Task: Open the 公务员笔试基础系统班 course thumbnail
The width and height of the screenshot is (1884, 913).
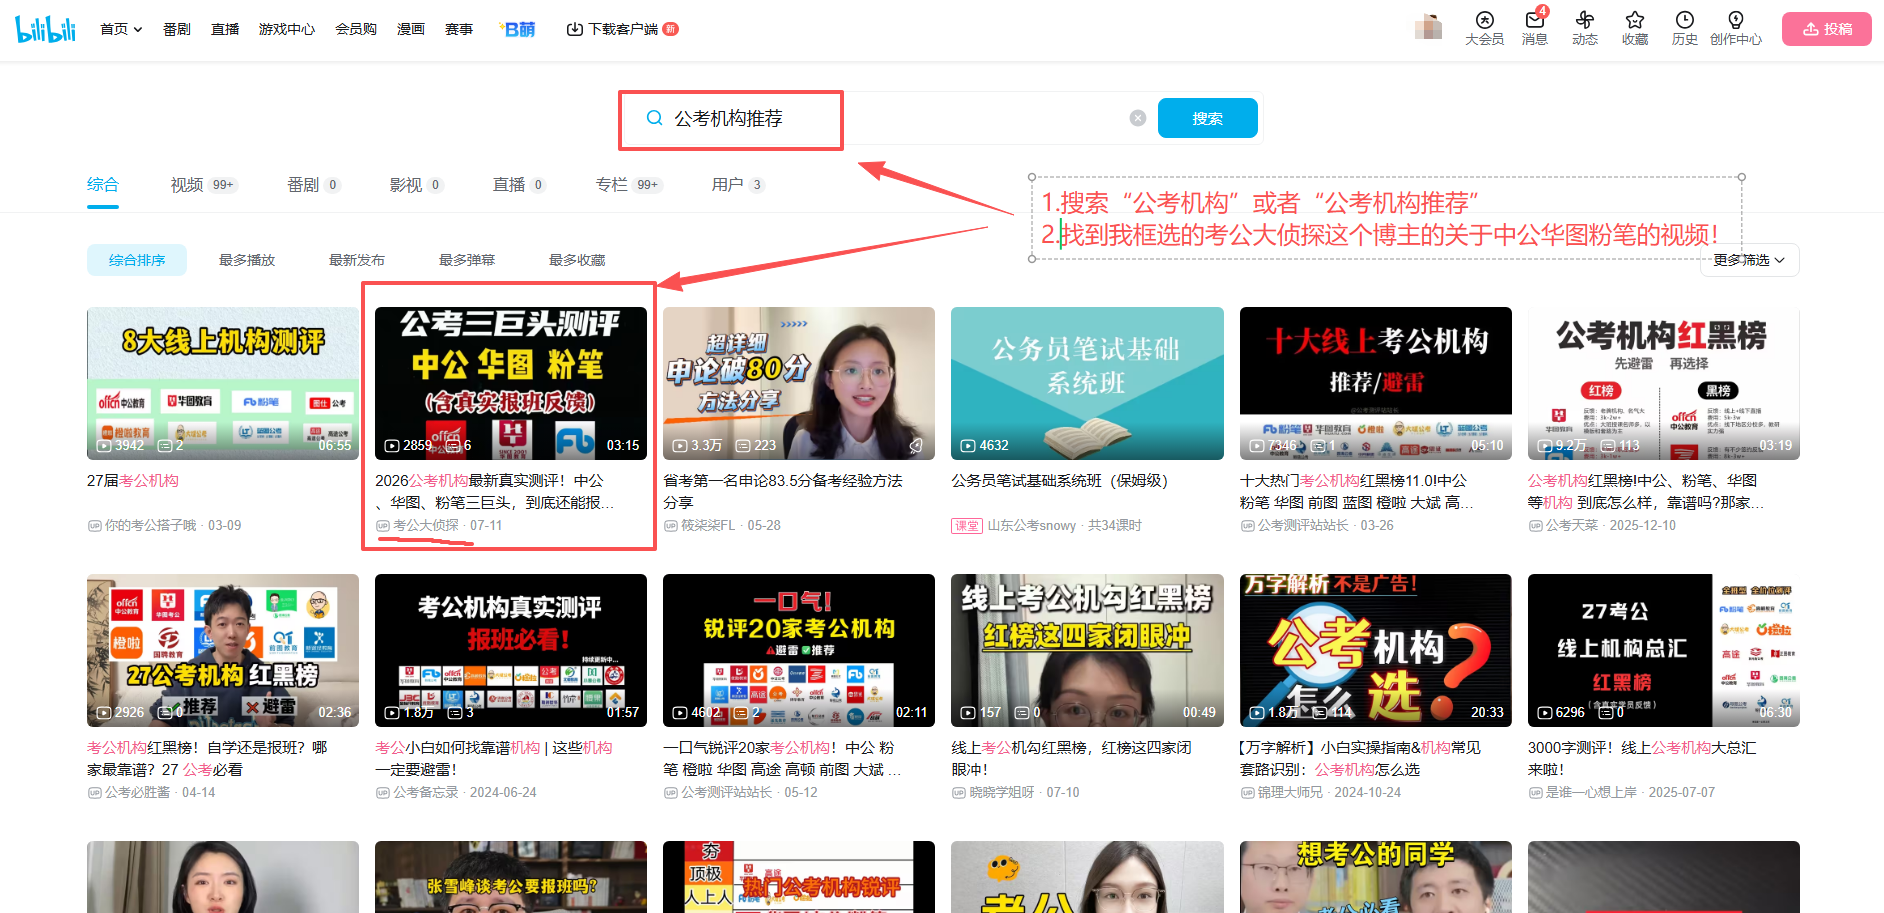Action: coord(1087,383)
